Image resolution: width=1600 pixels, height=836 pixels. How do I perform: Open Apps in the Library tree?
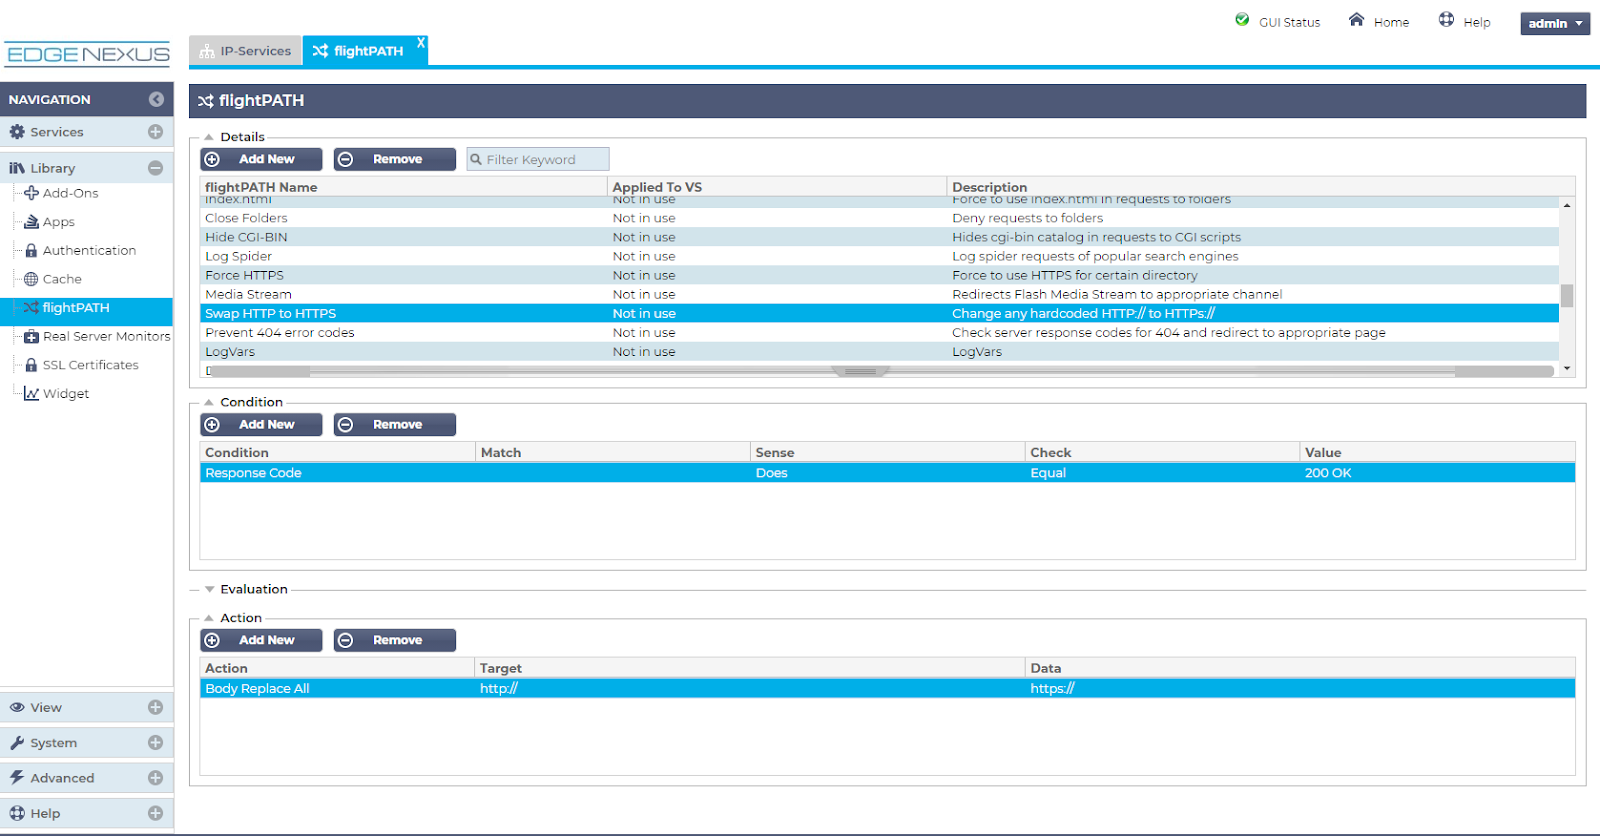(58, 222)
